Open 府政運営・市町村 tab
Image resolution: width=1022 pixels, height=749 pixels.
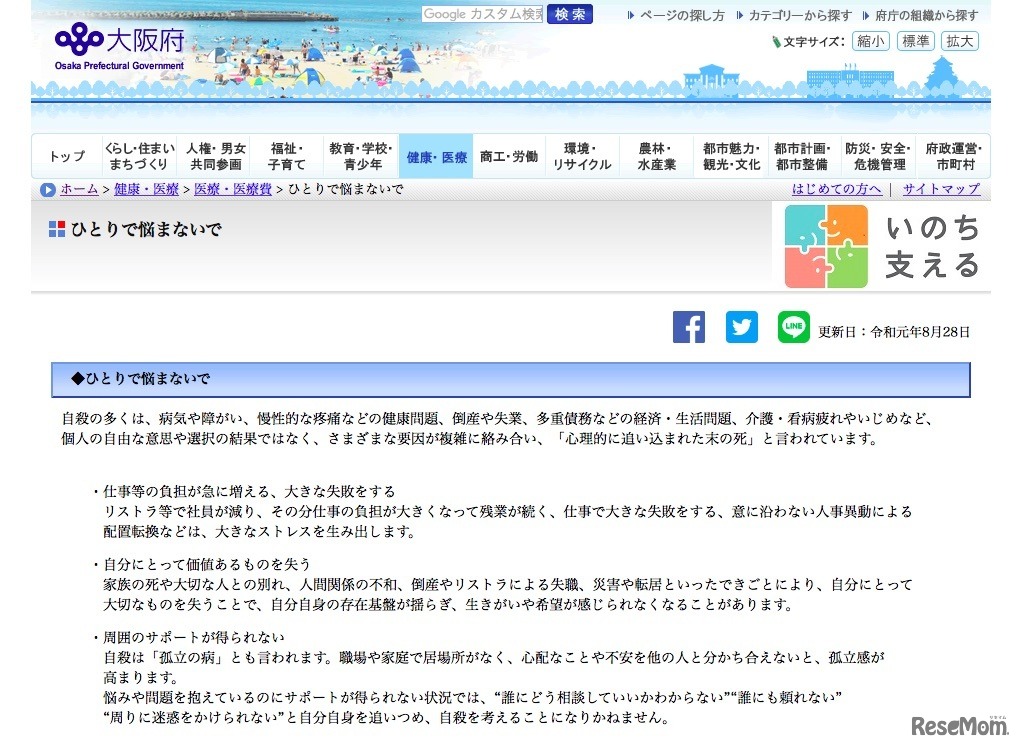click(954, 156)
